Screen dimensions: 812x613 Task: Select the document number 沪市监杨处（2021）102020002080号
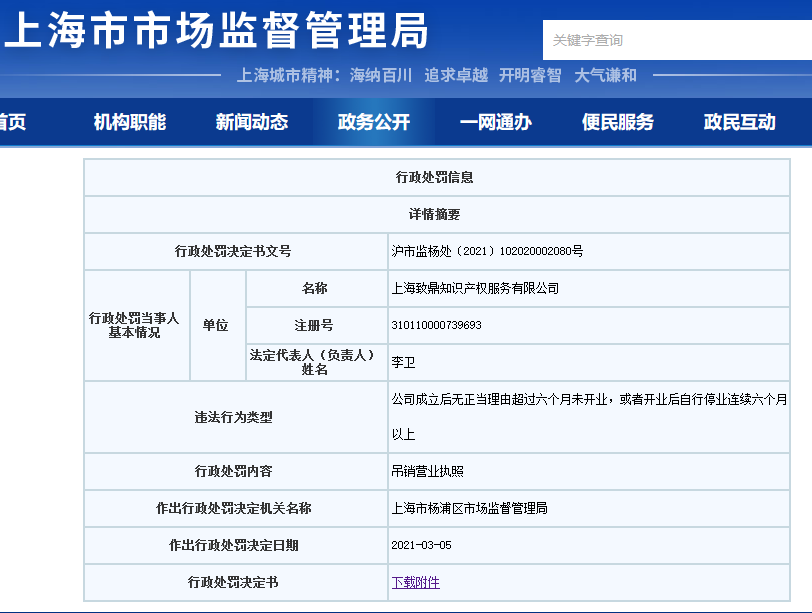(487, 251)
